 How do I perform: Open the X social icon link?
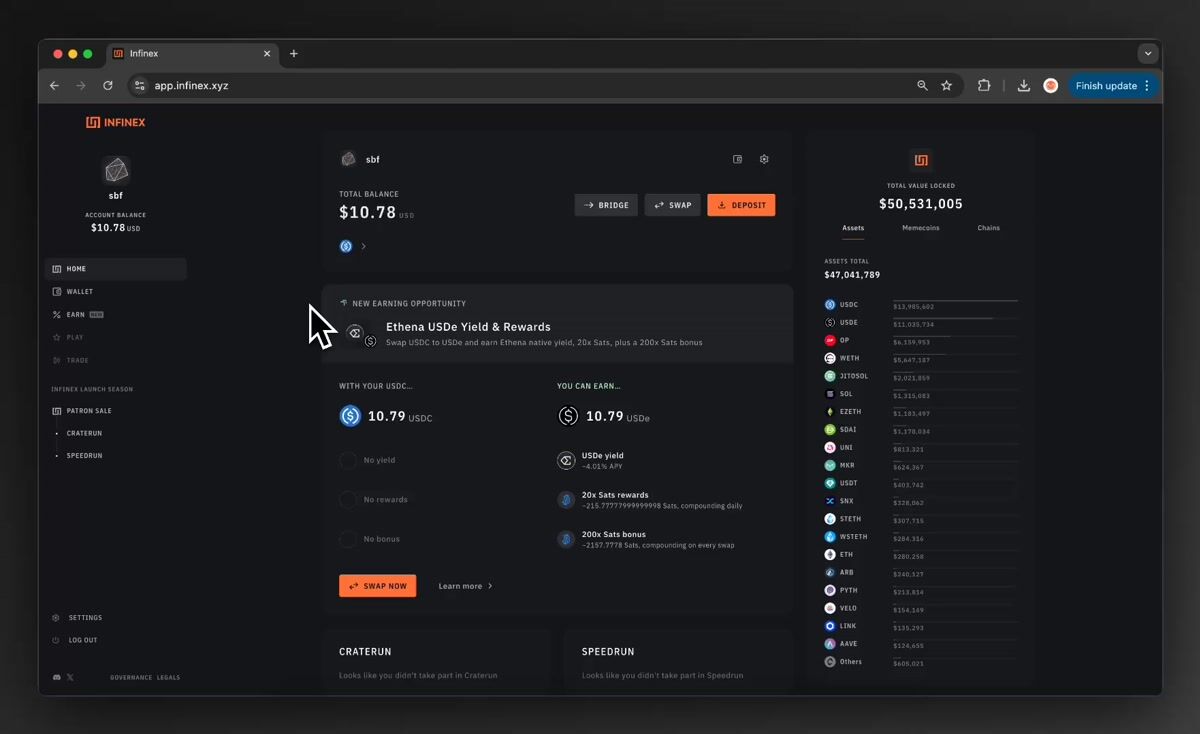point(70,678)
